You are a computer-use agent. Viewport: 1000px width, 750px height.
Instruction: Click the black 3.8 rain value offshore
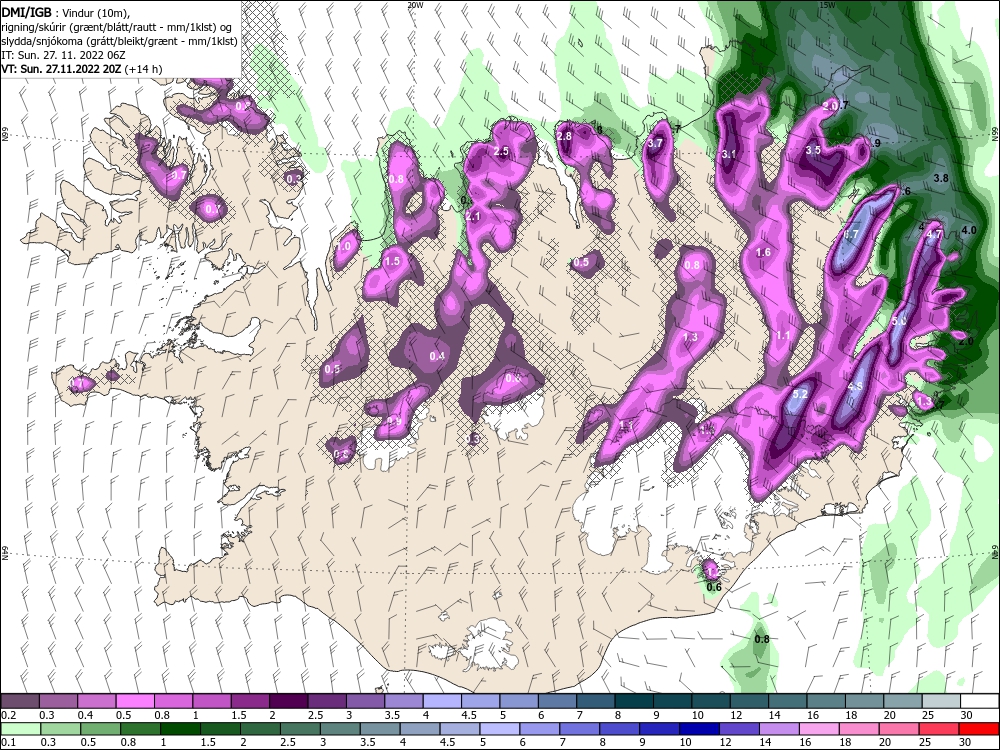tap(941, 179)
